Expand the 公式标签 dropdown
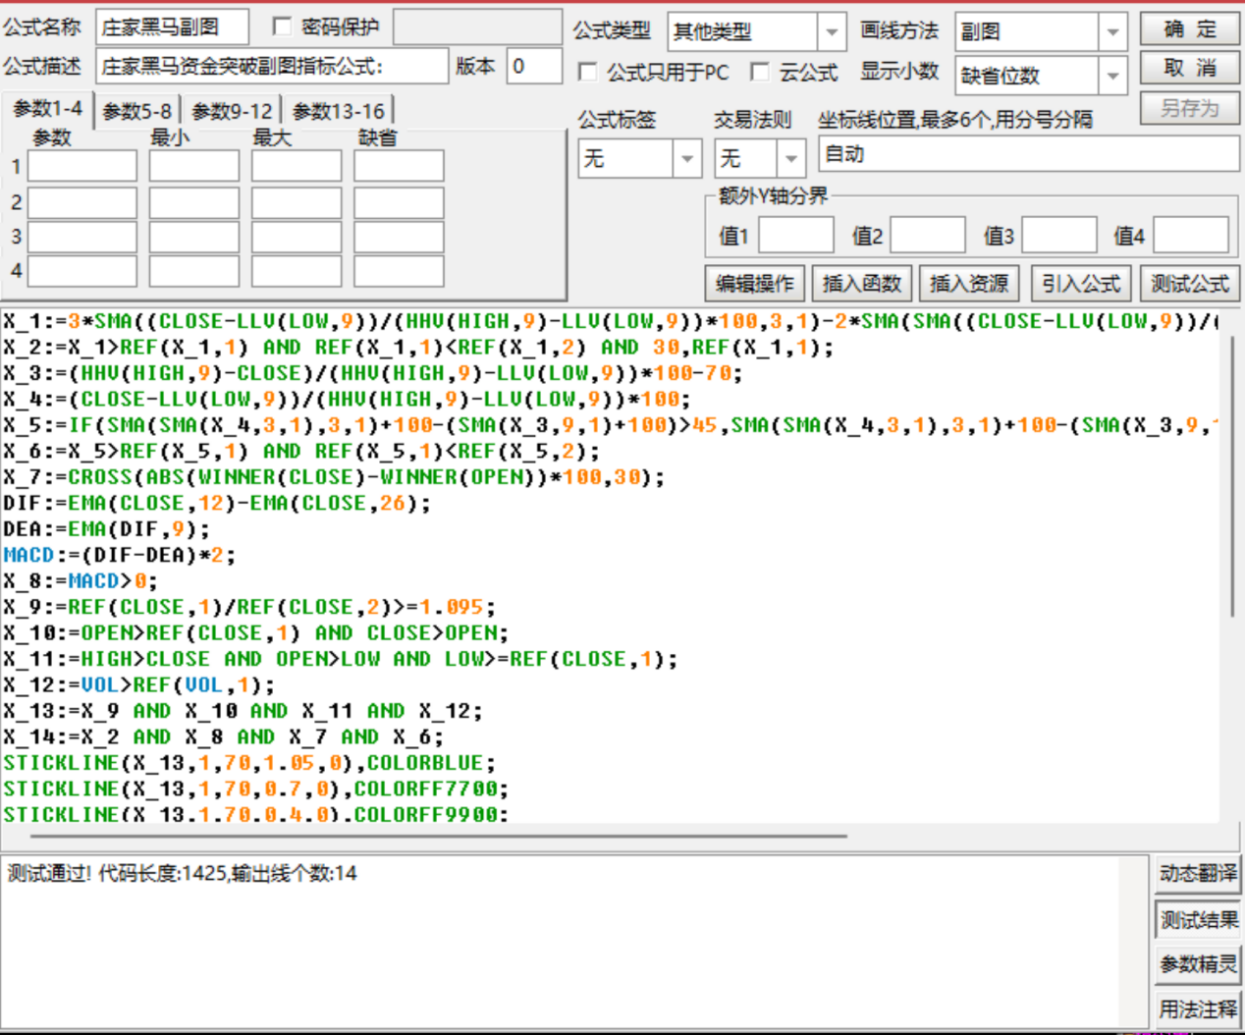 [687, 158]
